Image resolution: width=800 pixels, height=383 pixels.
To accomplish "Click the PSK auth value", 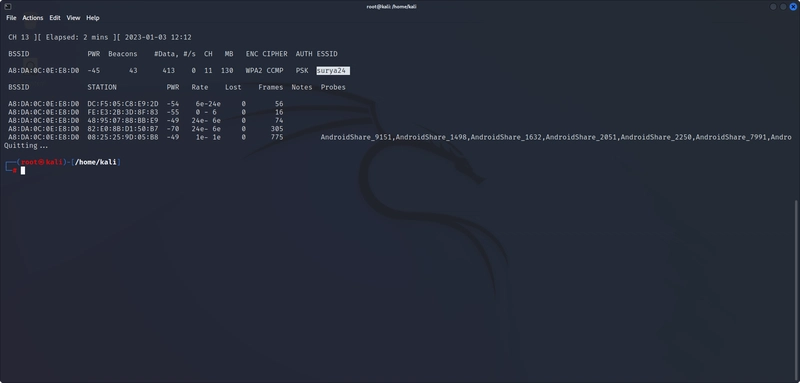I will click(302, 70).
